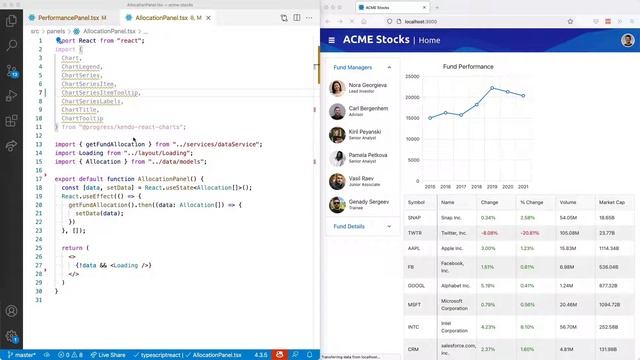640x360 pixels.
Task: Close the ACME Stocks browser tab
Action: point(424,7)
